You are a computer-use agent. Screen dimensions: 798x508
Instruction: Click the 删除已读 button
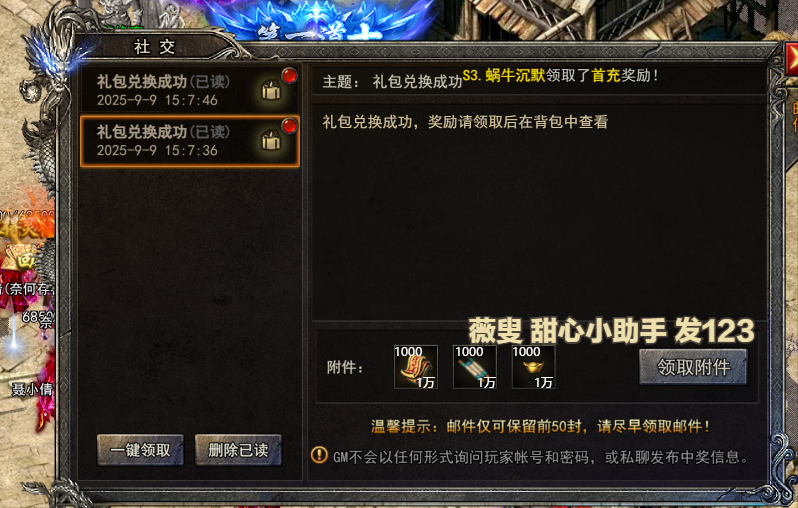(238, 450)
